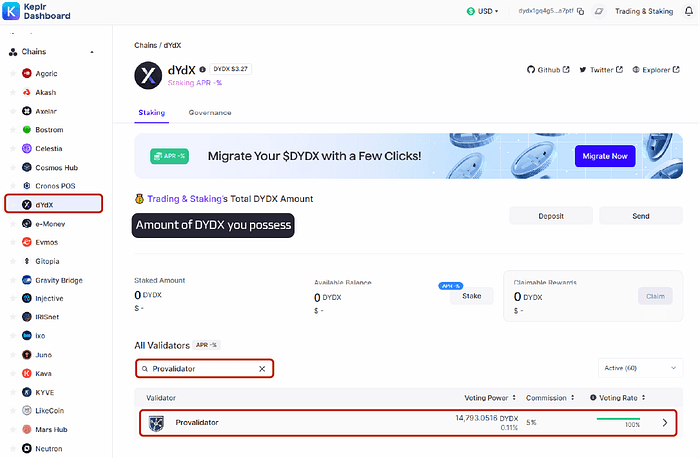Open the Trading & Staking account menu

point(644,11)
